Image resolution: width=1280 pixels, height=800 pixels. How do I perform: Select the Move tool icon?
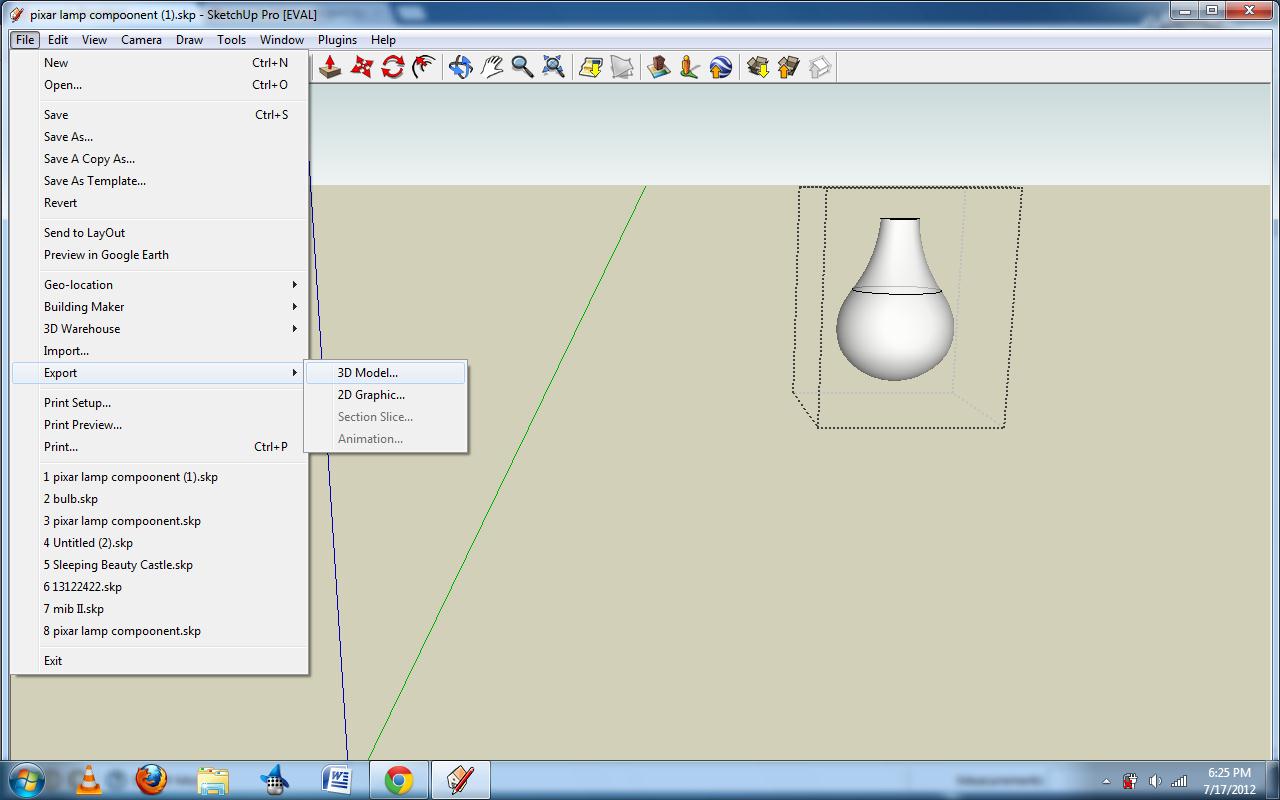pyautogui.click(x=362, y=67)
